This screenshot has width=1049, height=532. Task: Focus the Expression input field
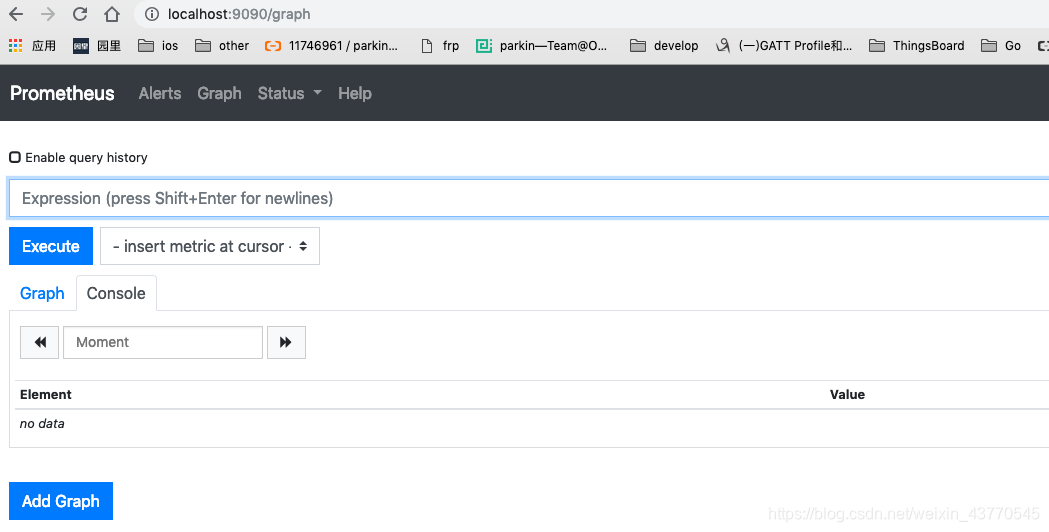tap(529, 198)
